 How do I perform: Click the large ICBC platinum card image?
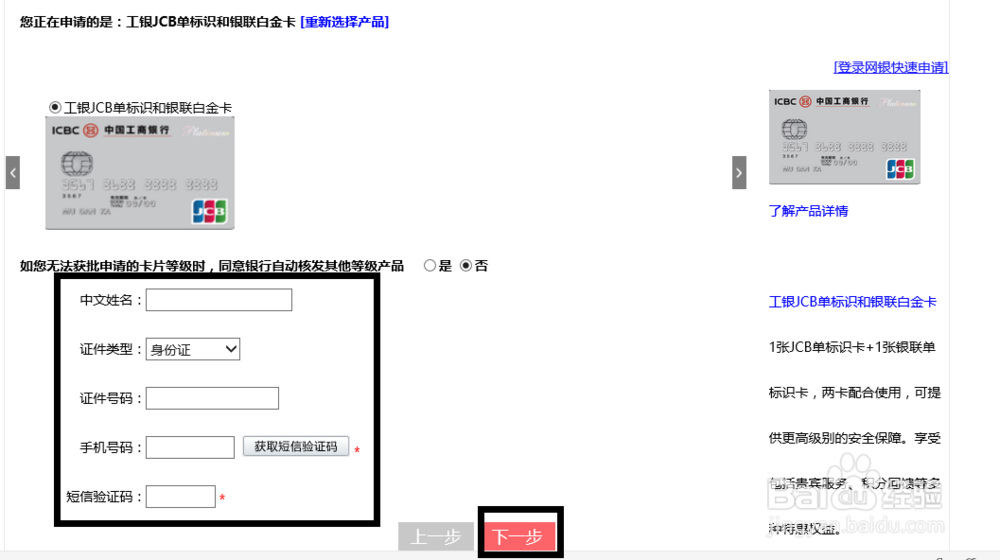tap(140, 173)
